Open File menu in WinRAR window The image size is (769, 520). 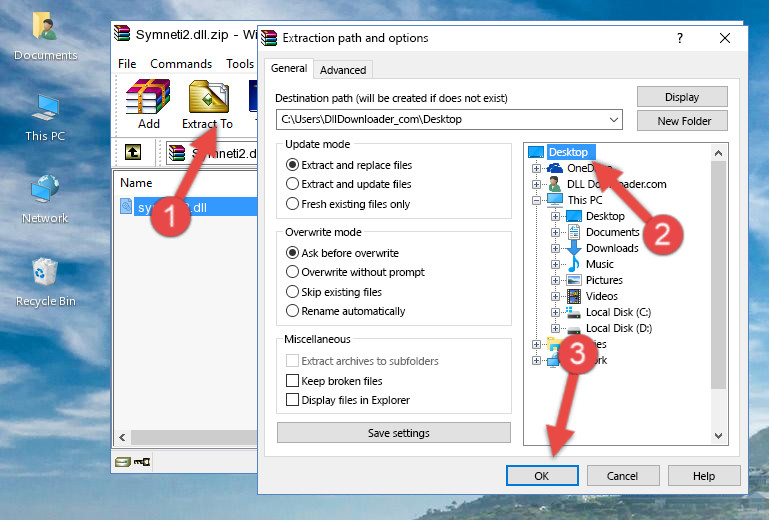(x=127, y=64)
